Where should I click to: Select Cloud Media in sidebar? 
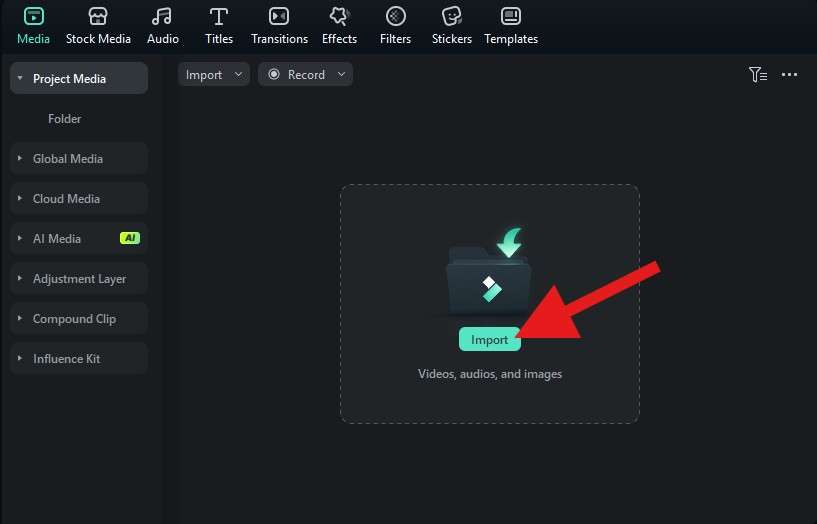pyautogui.click(x=79, y=198)
